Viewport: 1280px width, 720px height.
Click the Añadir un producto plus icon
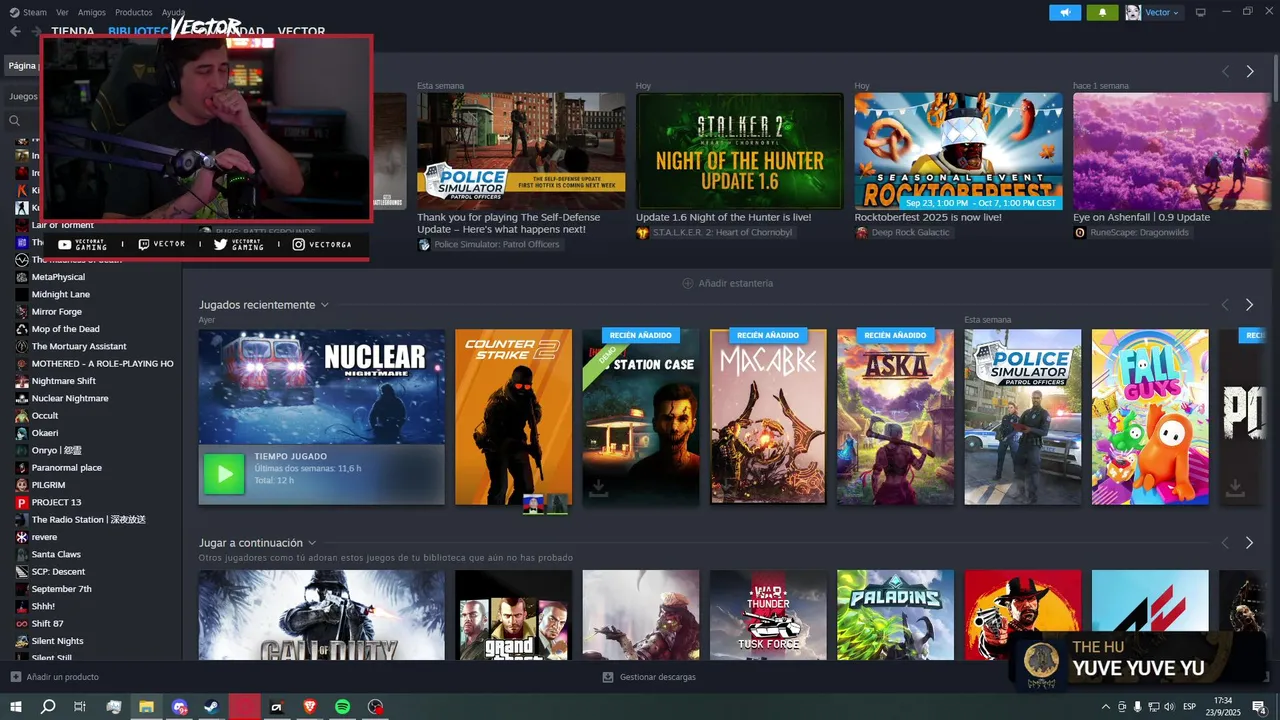pos(15,677)
